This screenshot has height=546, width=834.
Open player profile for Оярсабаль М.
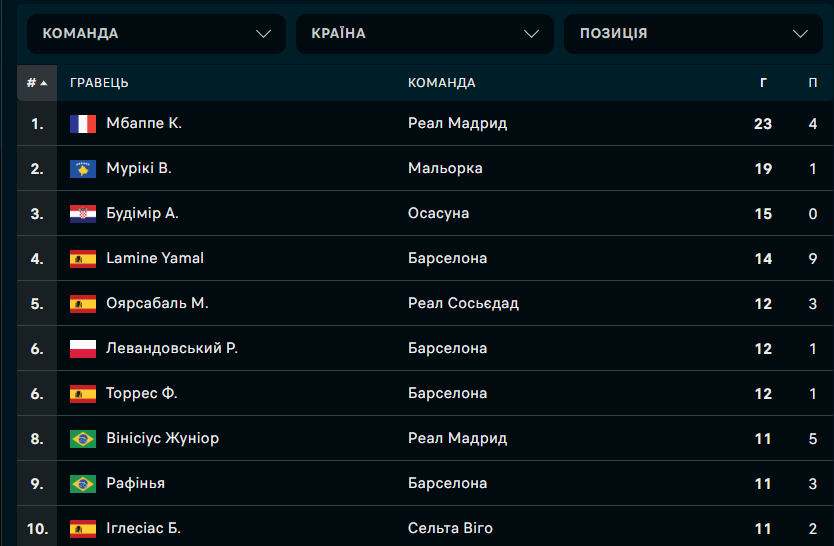[157, 303]
